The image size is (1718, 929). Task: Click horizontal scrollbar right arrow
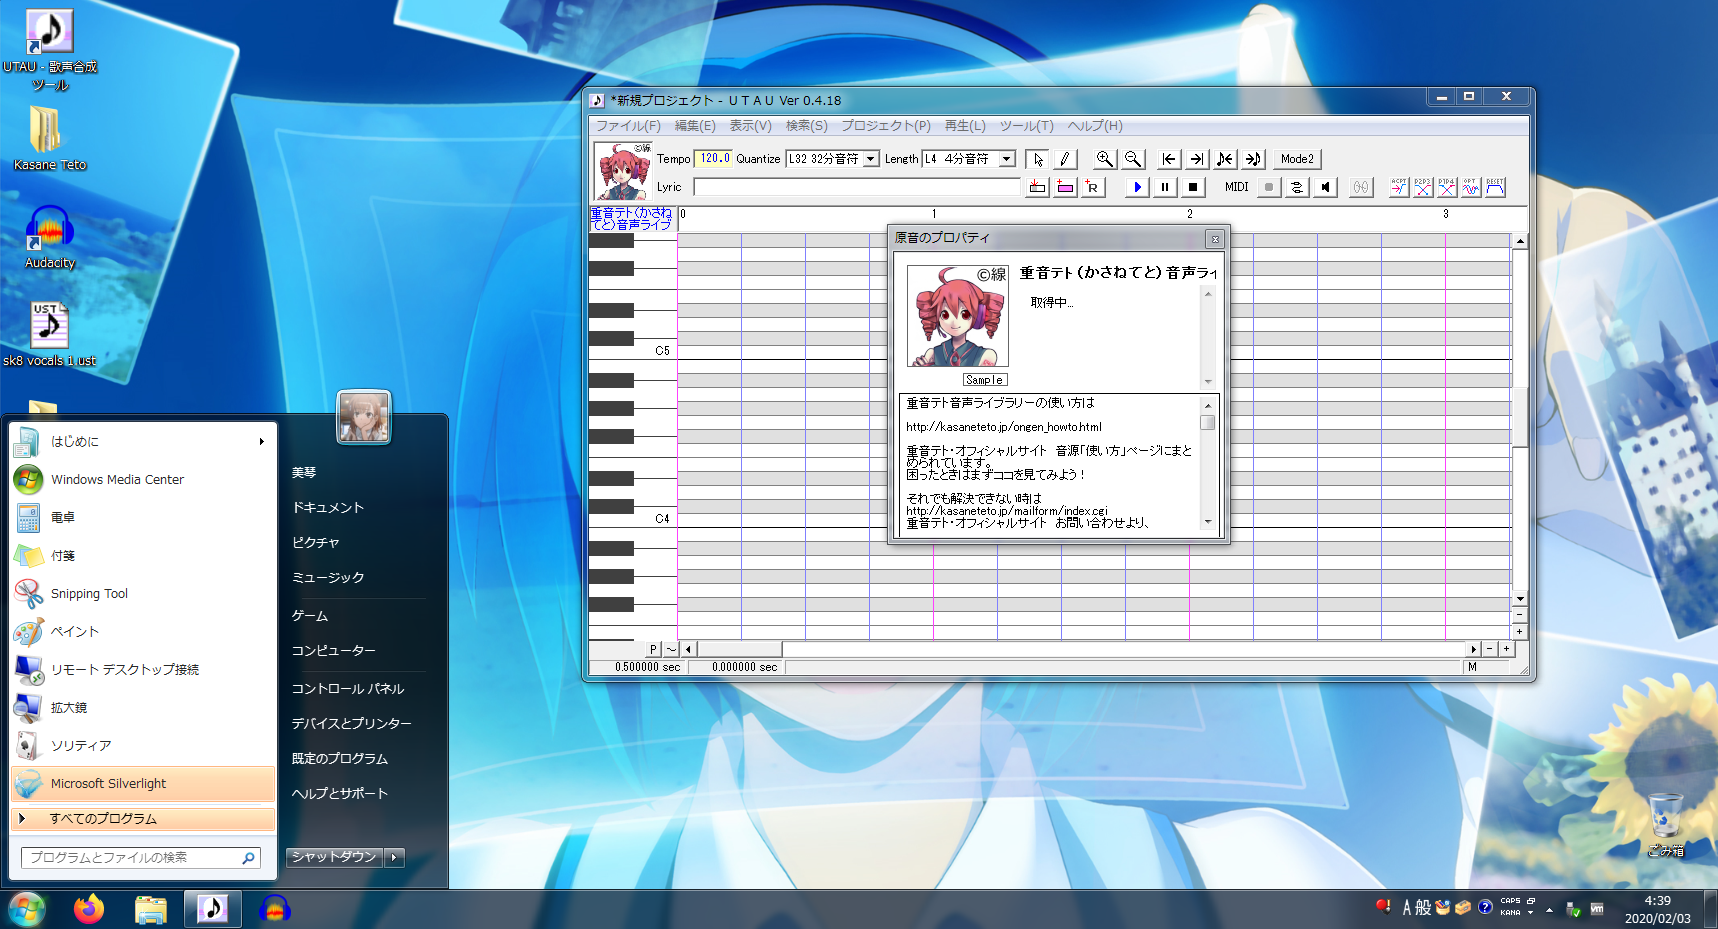click(1473, 649)
